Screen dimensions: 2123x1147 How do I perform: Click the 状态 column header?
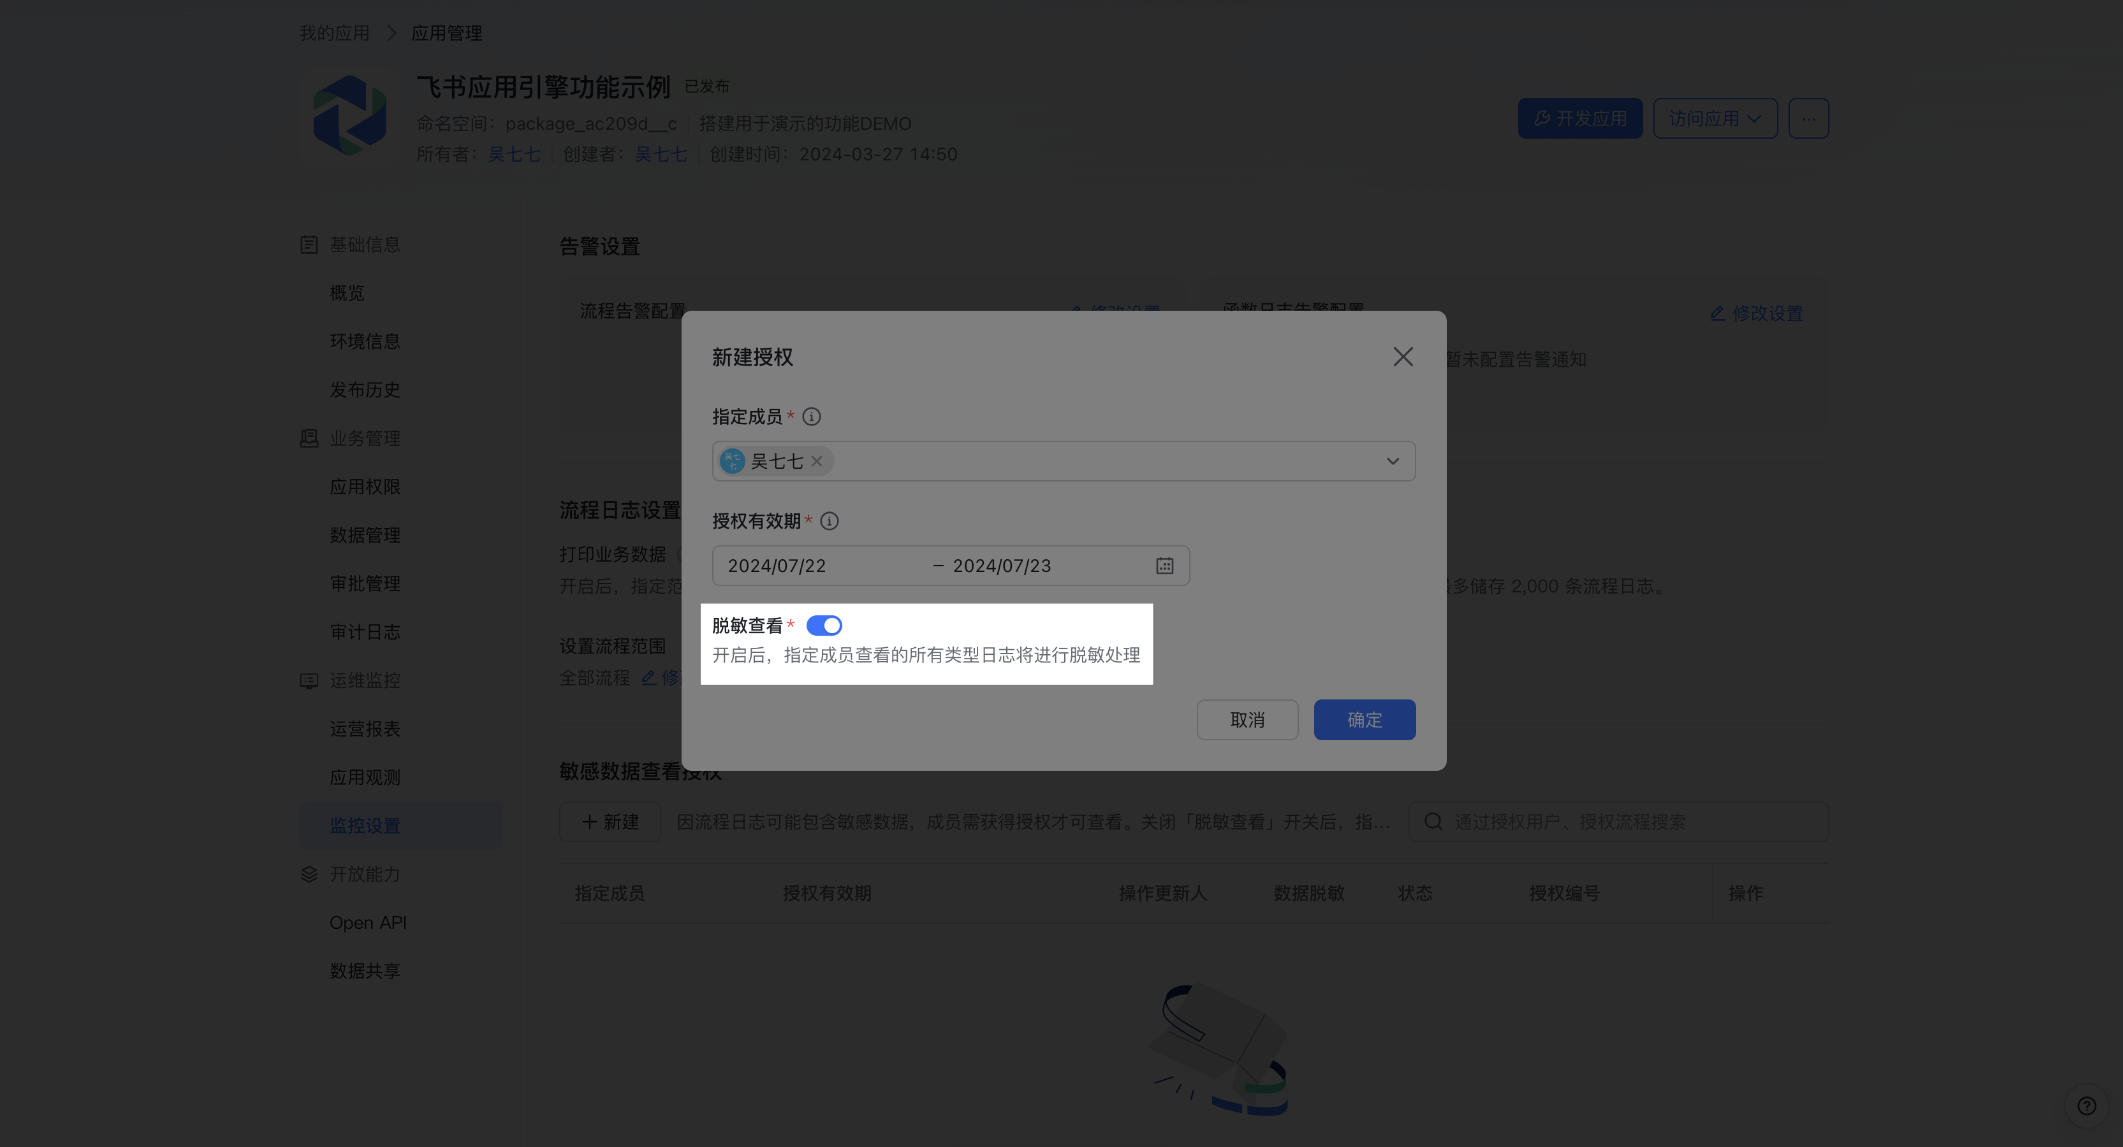point(1415,893)
